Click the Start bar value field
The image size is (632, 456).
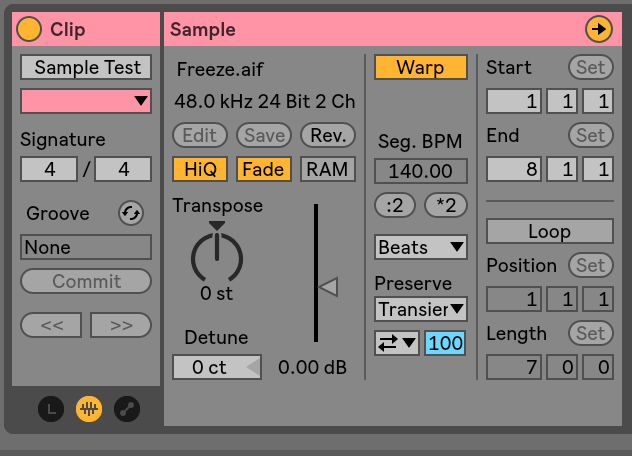pyautogui.click(x=514, y=101)
